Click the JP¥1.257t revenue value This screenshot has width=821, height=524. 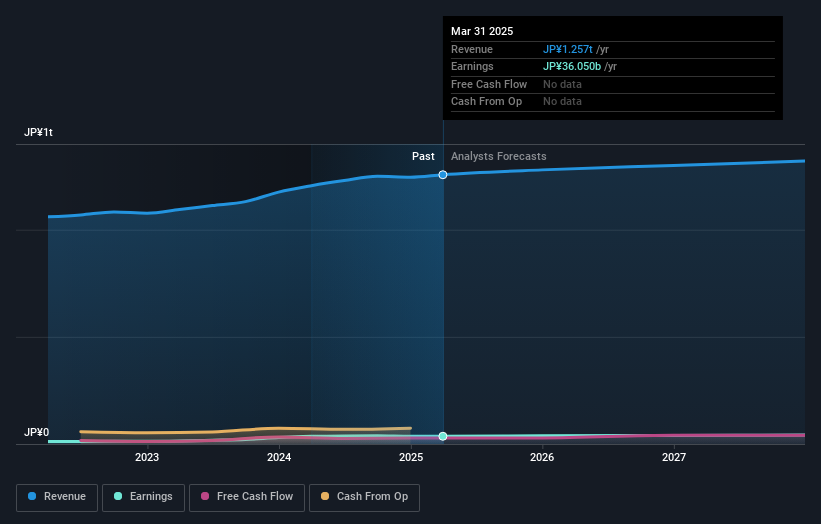click(568, 49)
